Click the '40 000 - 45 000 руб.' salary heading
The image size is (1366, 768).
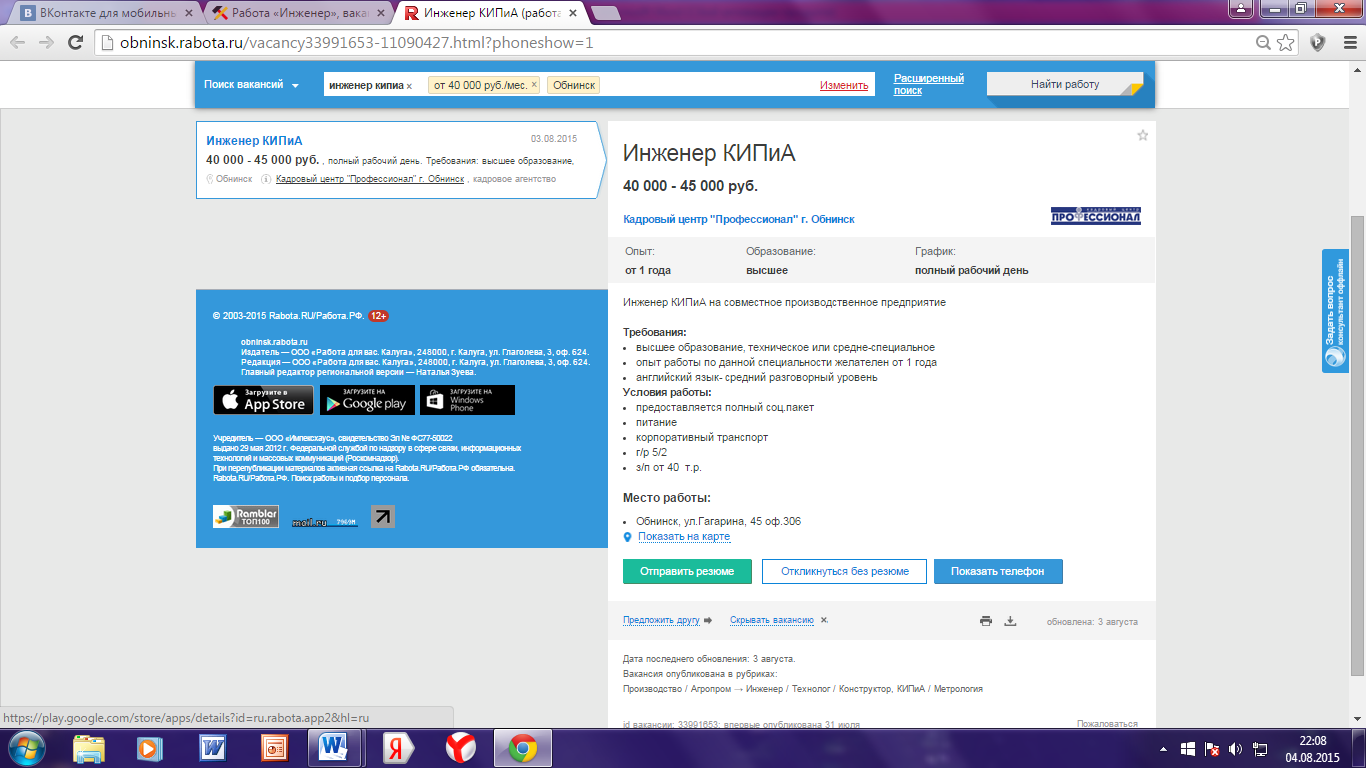point(690,186)
